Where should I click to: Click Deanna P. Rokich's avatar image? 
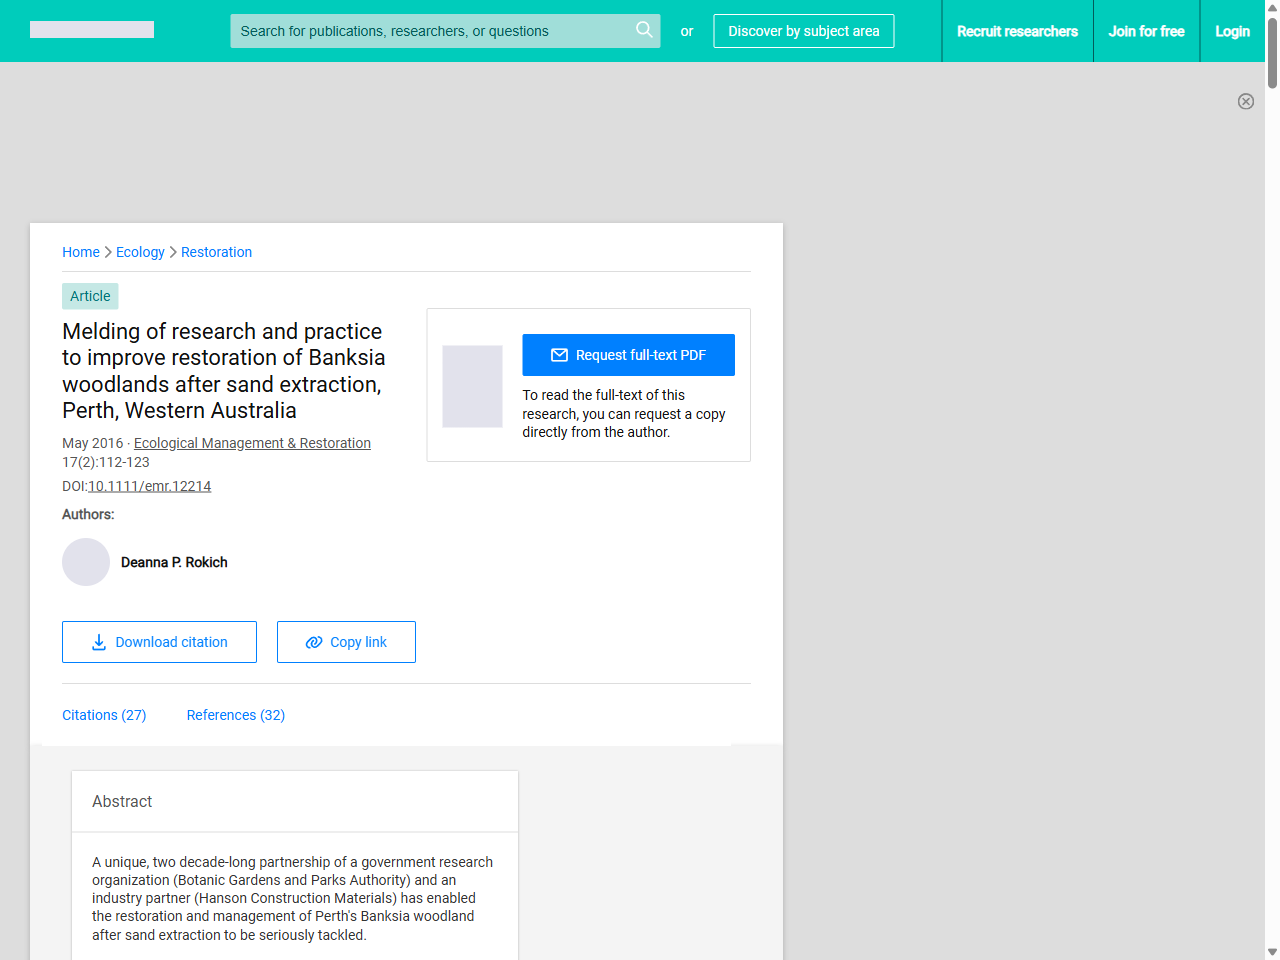pyautogui.click(x=86, y=562)
